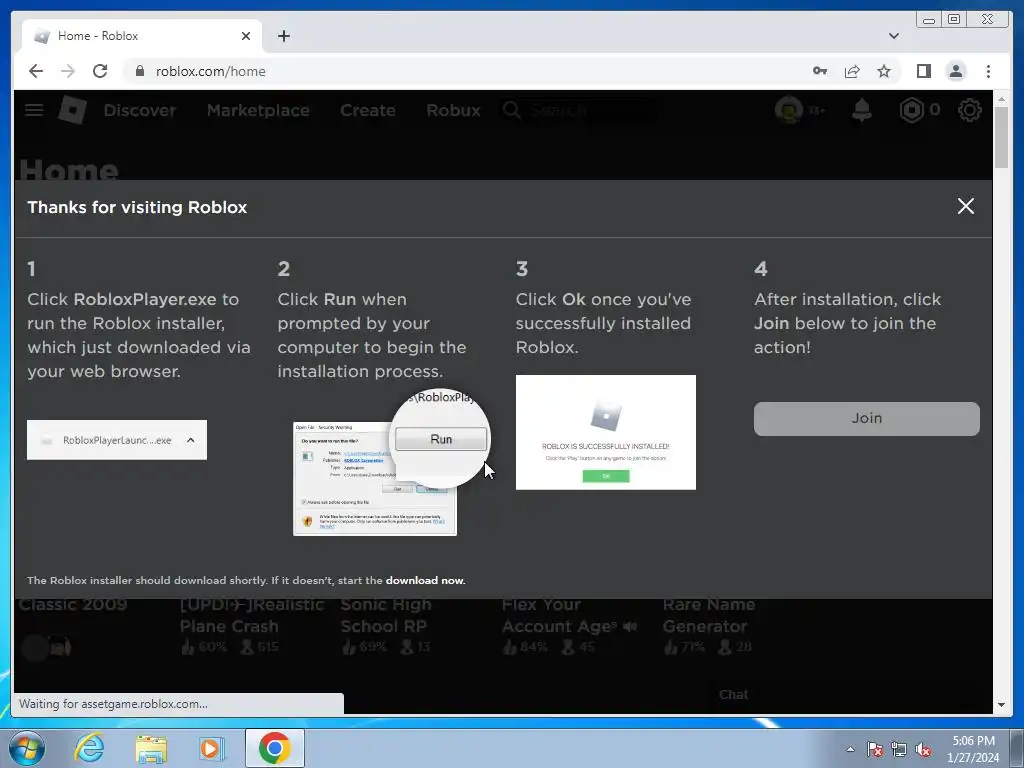Close the Home - Roblox tab
Image resolution: width=1024 pixels, height=768 pixels.
246,36
